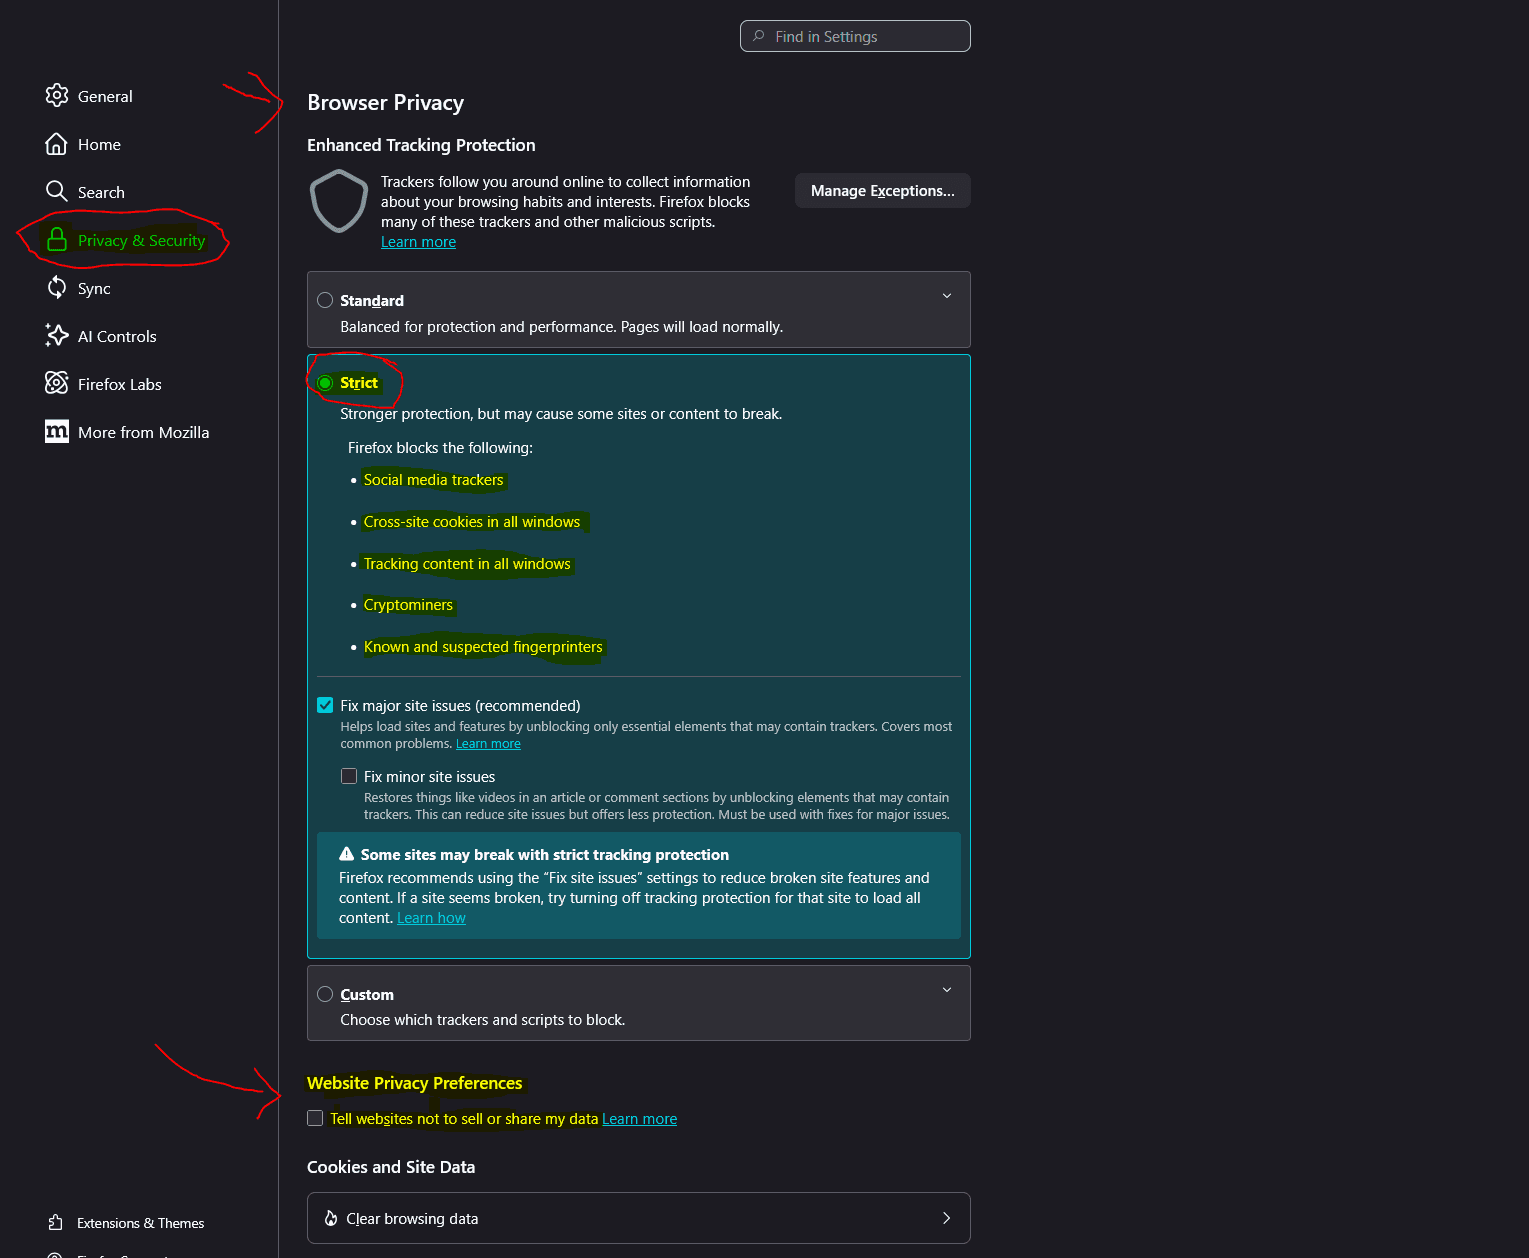Click the AI Controls sparkle icon
This screenshot has width=1529, height=1258.
point(57,336)
